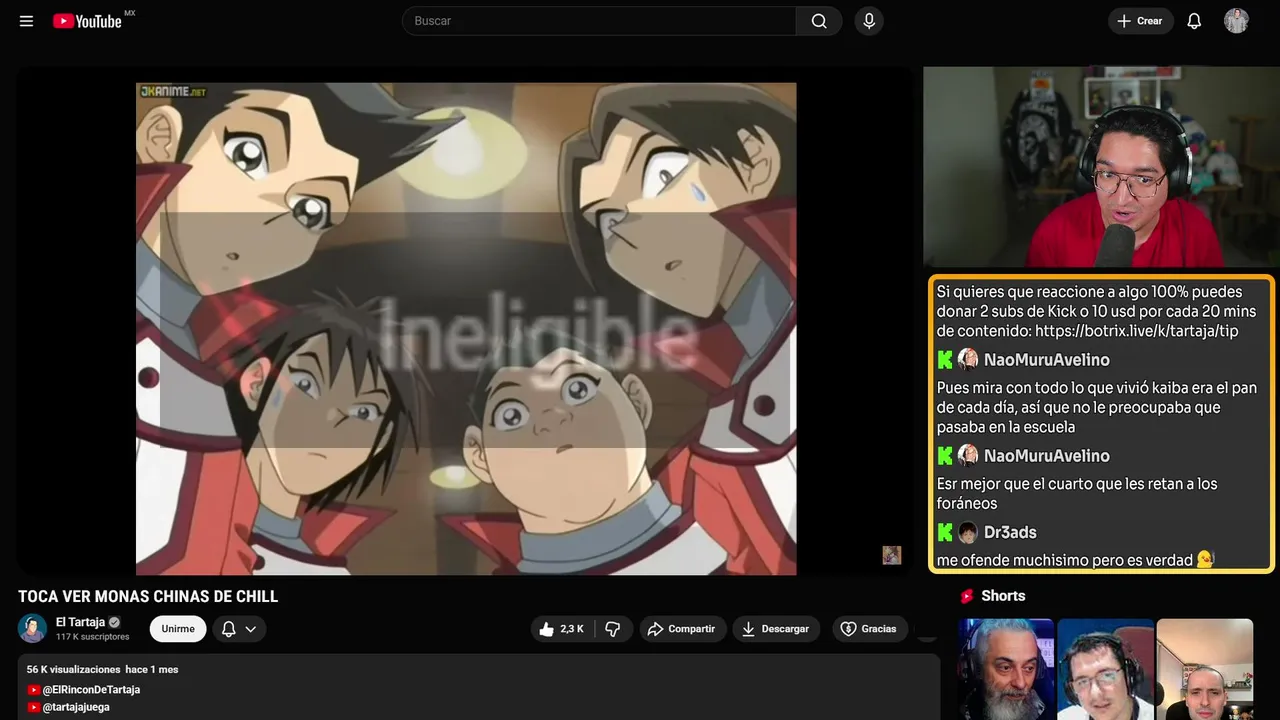Click the magnifier search button
1280x720 pixels.
pos(819,21)
